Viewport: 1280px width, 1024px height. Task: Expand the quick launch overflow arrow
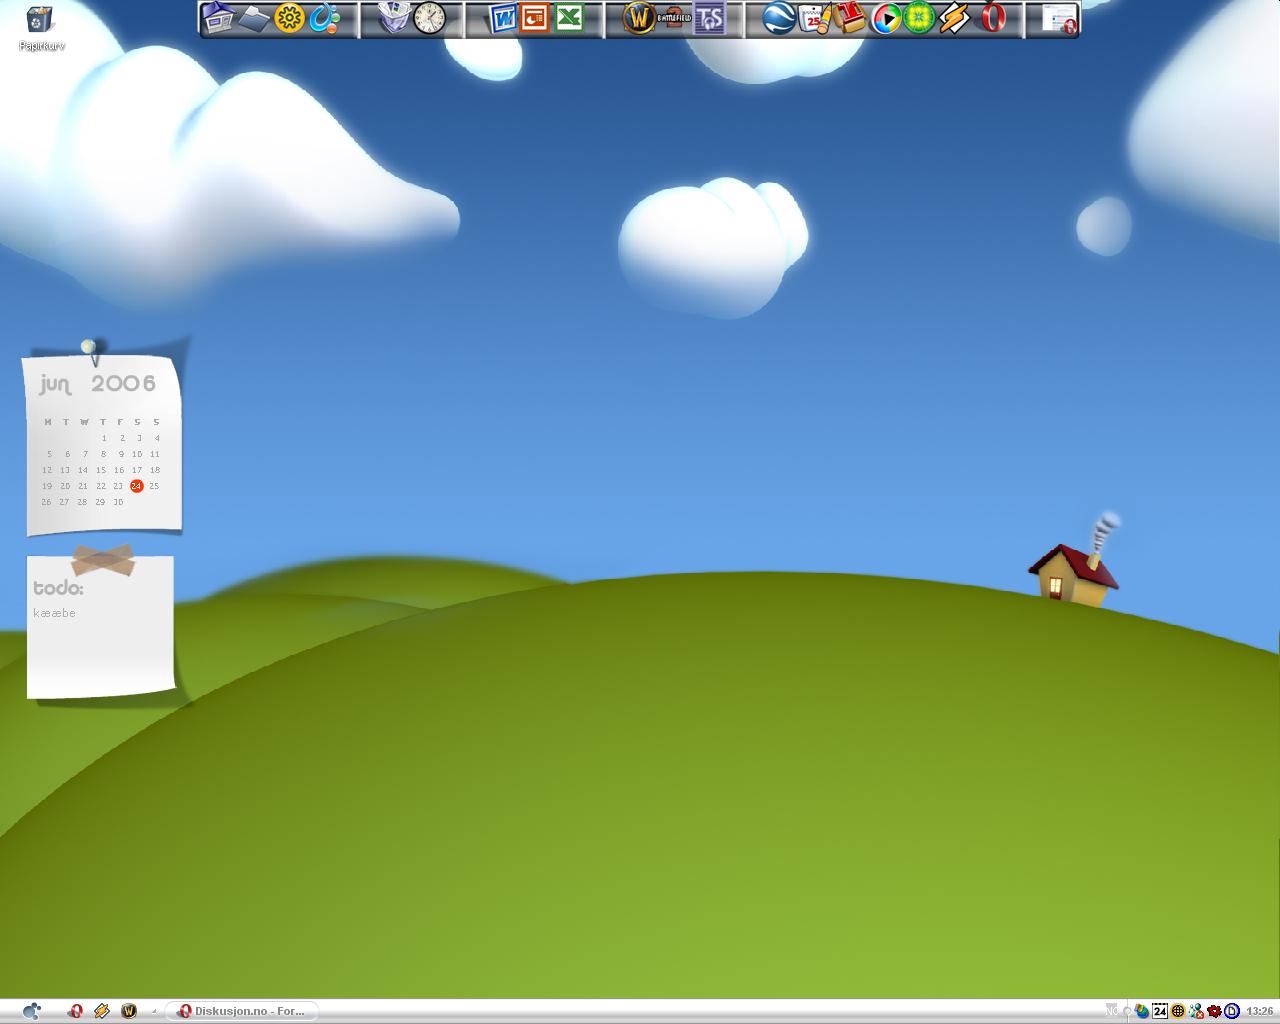pos(154,1011)
